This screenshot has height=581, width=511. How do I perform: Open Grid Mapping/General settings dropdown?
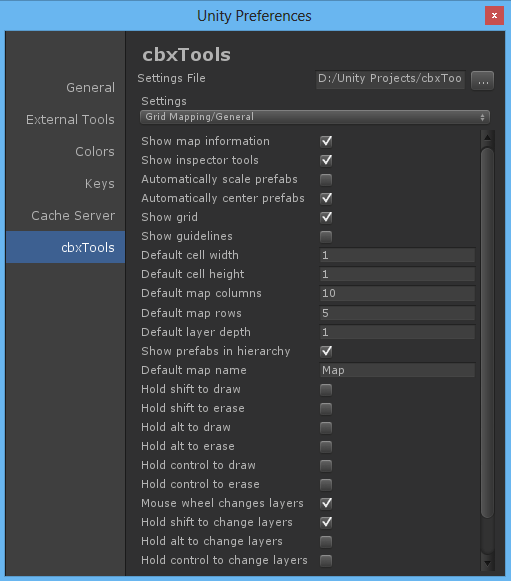point(315,117)
